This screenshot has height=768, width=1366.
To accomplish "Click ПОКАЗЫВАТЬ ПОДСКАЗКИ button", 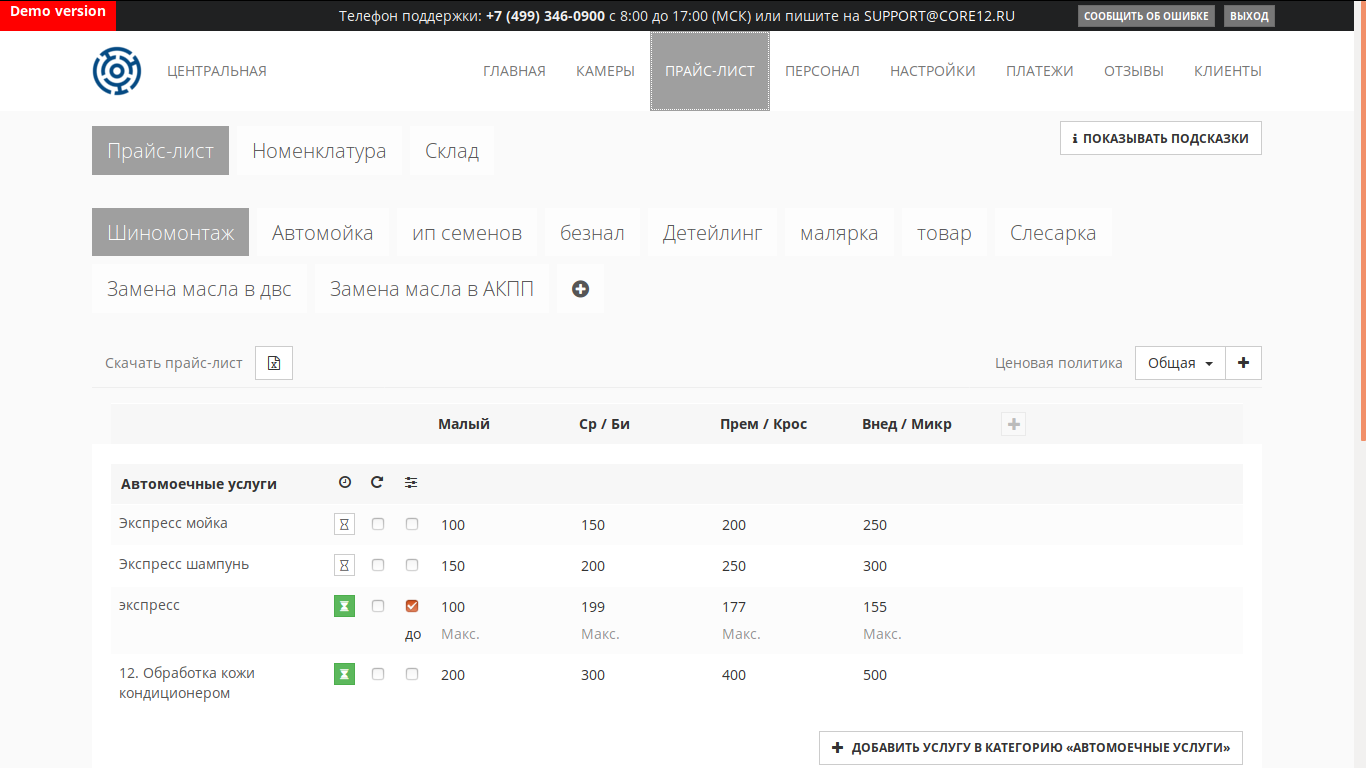I will point(1161,139).
